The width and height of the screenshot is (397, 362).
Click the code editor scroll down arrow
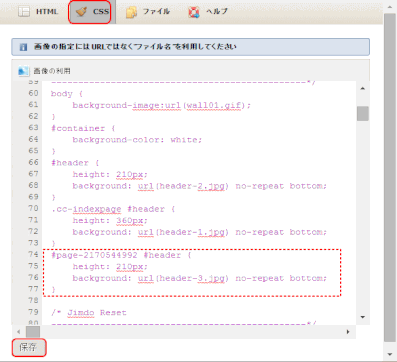[x=363, y=317]
